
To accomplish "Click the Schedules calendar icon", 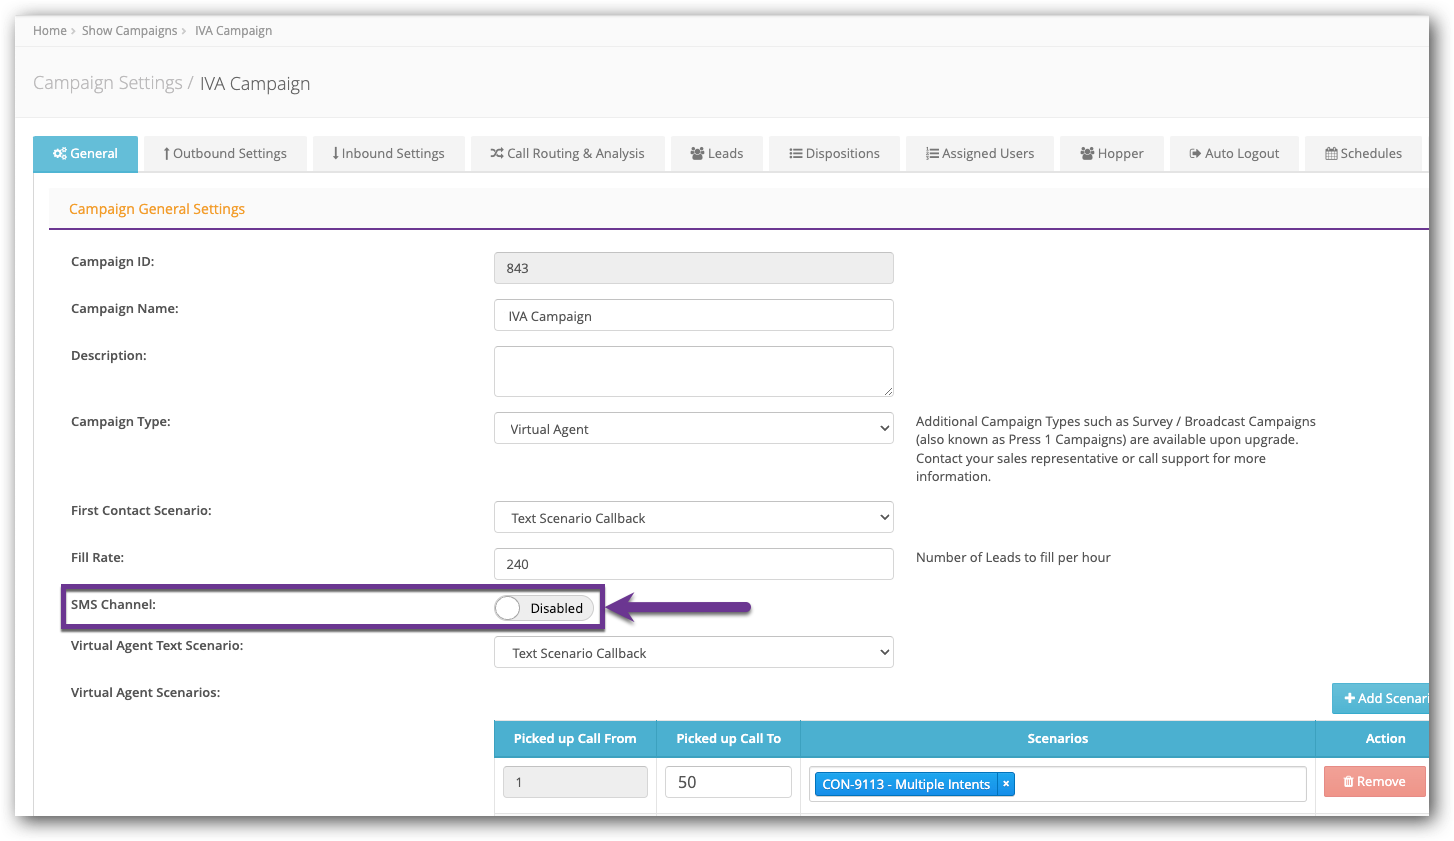I will [x=1331, y=153].
